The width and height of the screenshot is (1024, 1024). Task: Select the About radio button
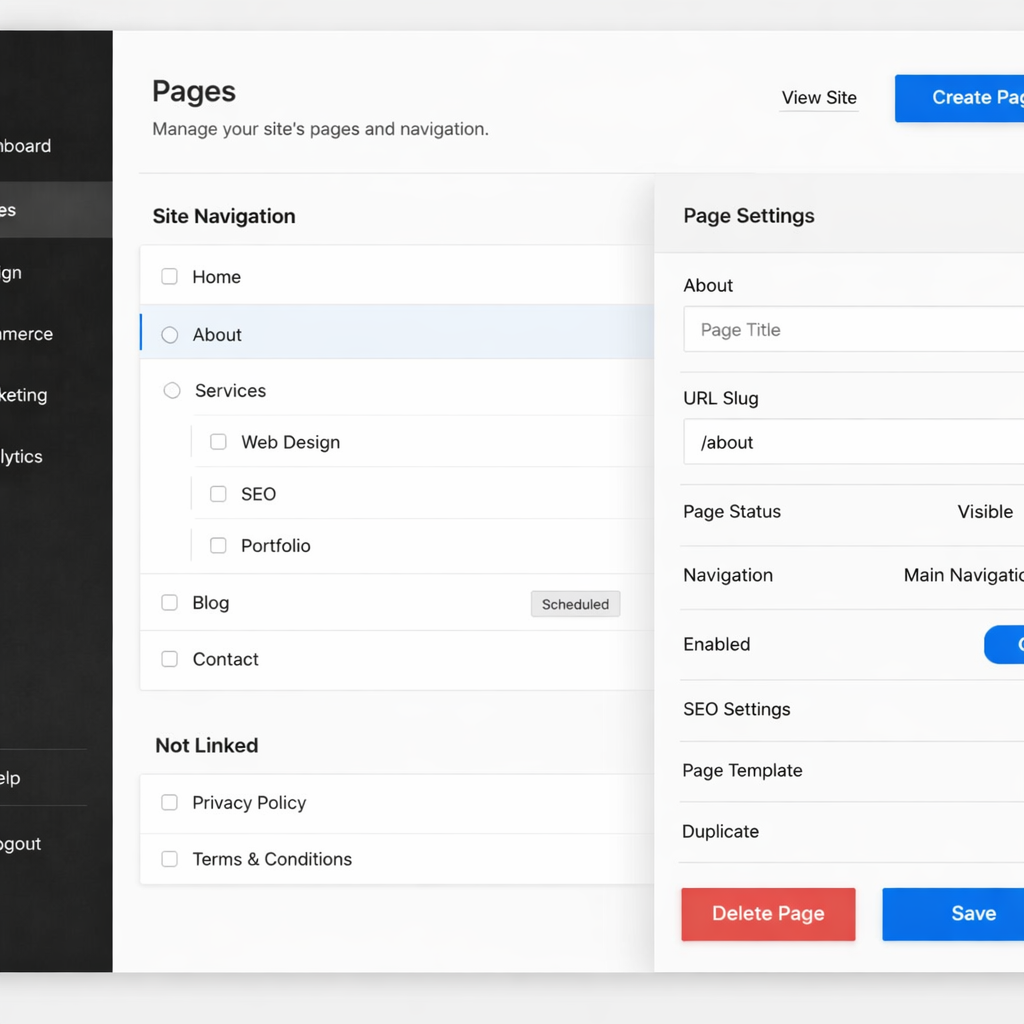coord(170,335)
